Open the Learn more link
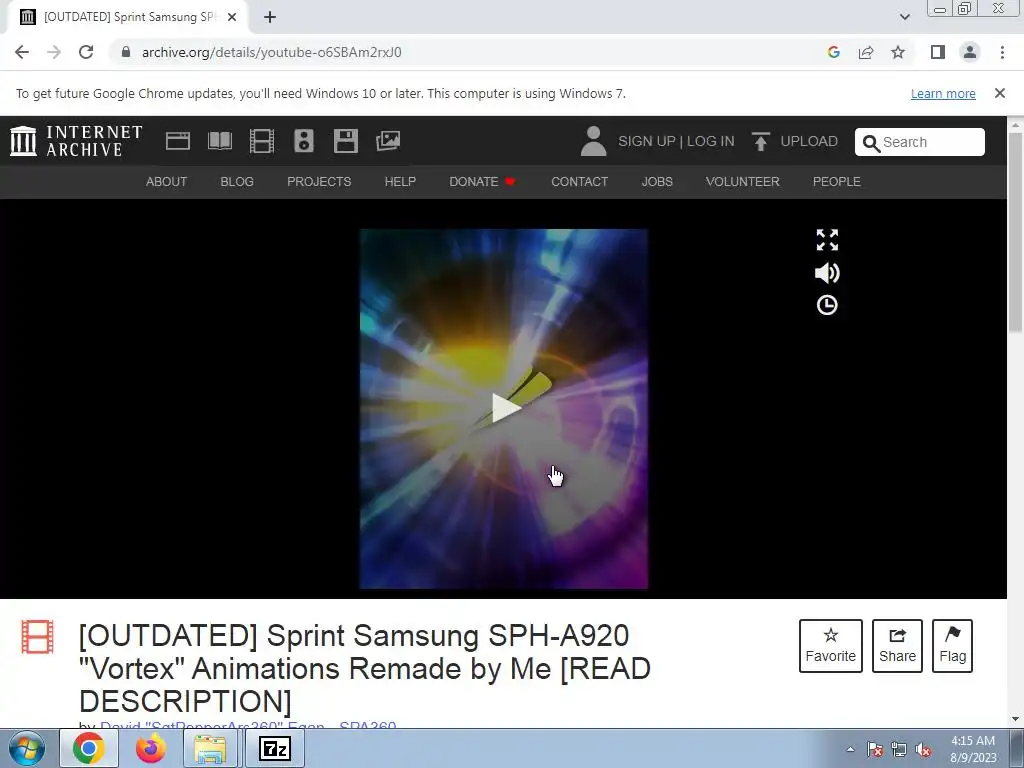The image size is (1024, 768). 943,93
